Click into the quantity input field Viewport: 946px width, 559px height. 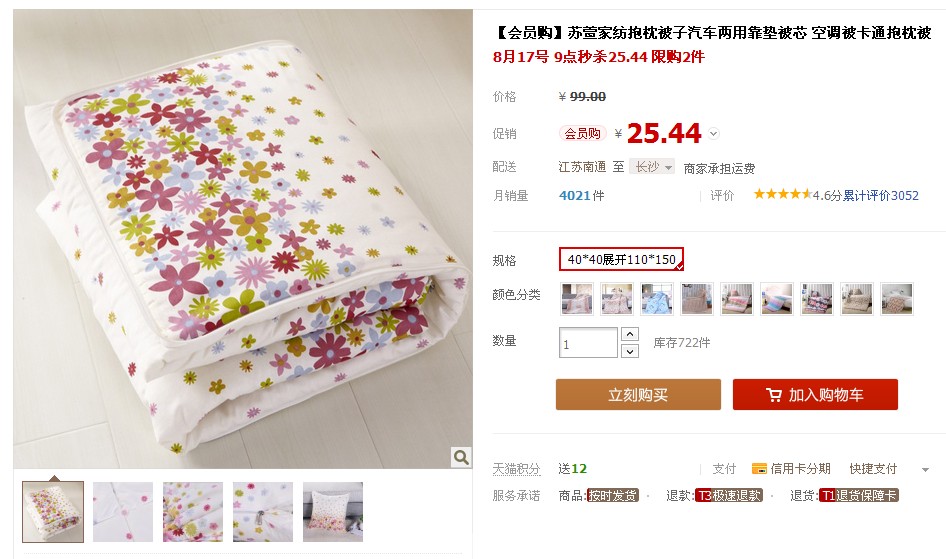click(588, 343)
